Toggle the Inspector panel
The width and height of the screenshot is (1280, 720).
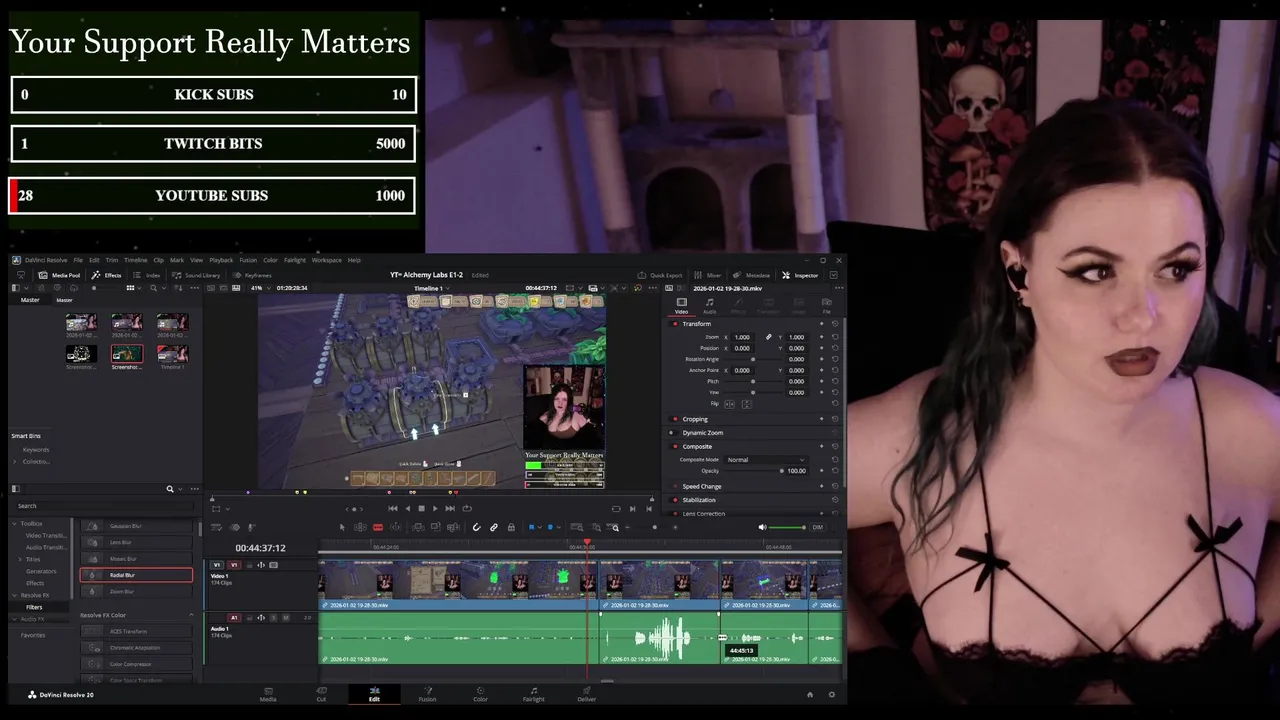pos(801,275)
